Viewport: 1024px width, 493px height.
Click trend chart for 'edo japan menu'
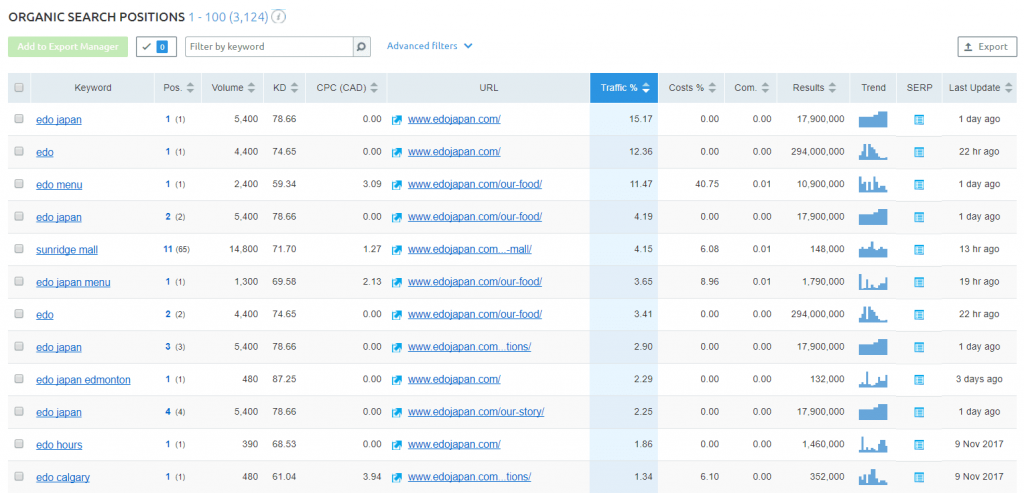click(x=872, y=282)
